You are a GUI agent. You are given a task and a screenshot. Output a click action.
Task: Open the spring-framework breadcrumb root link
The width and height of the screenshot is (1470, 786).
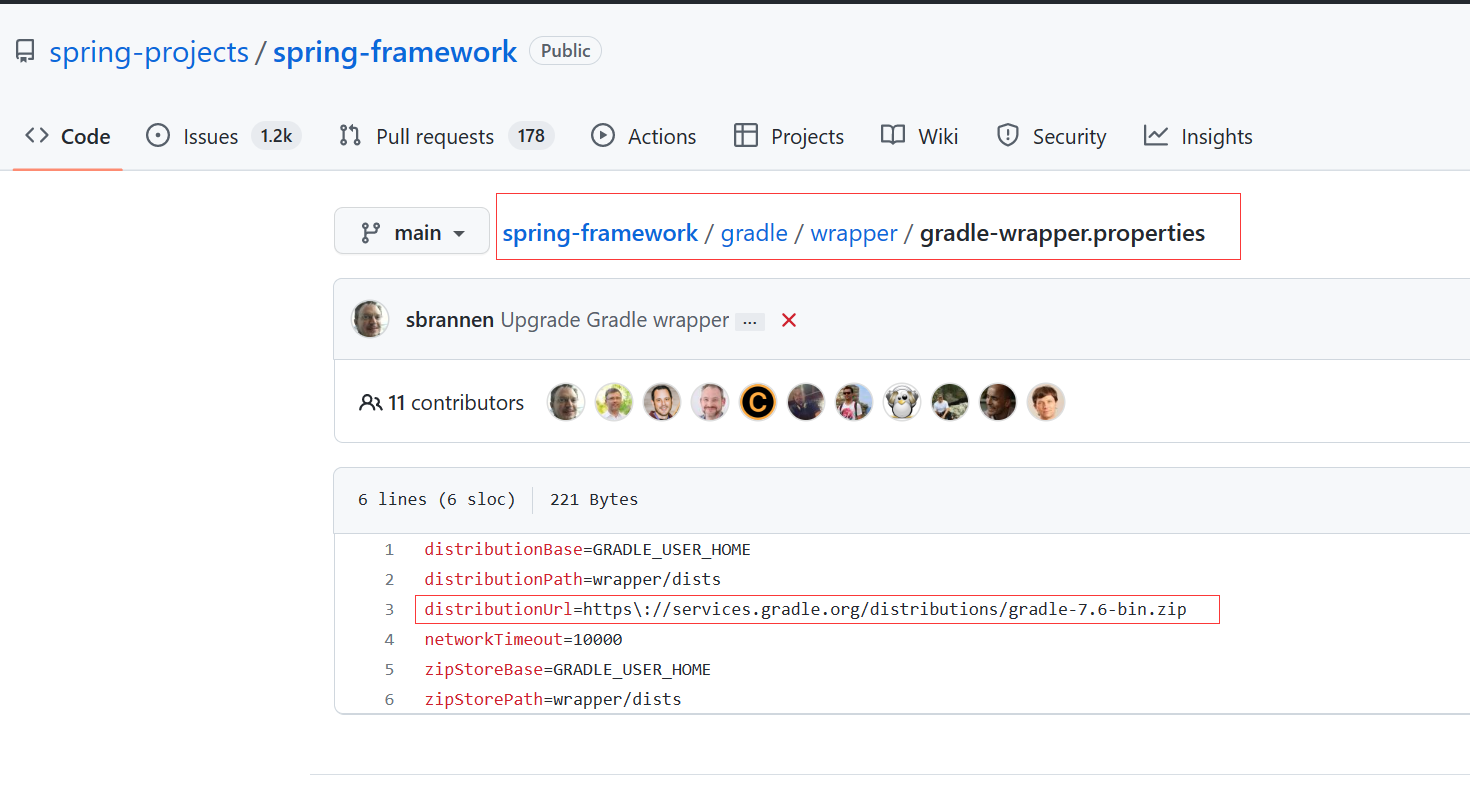pyautogui.click(x=600, y=233)
